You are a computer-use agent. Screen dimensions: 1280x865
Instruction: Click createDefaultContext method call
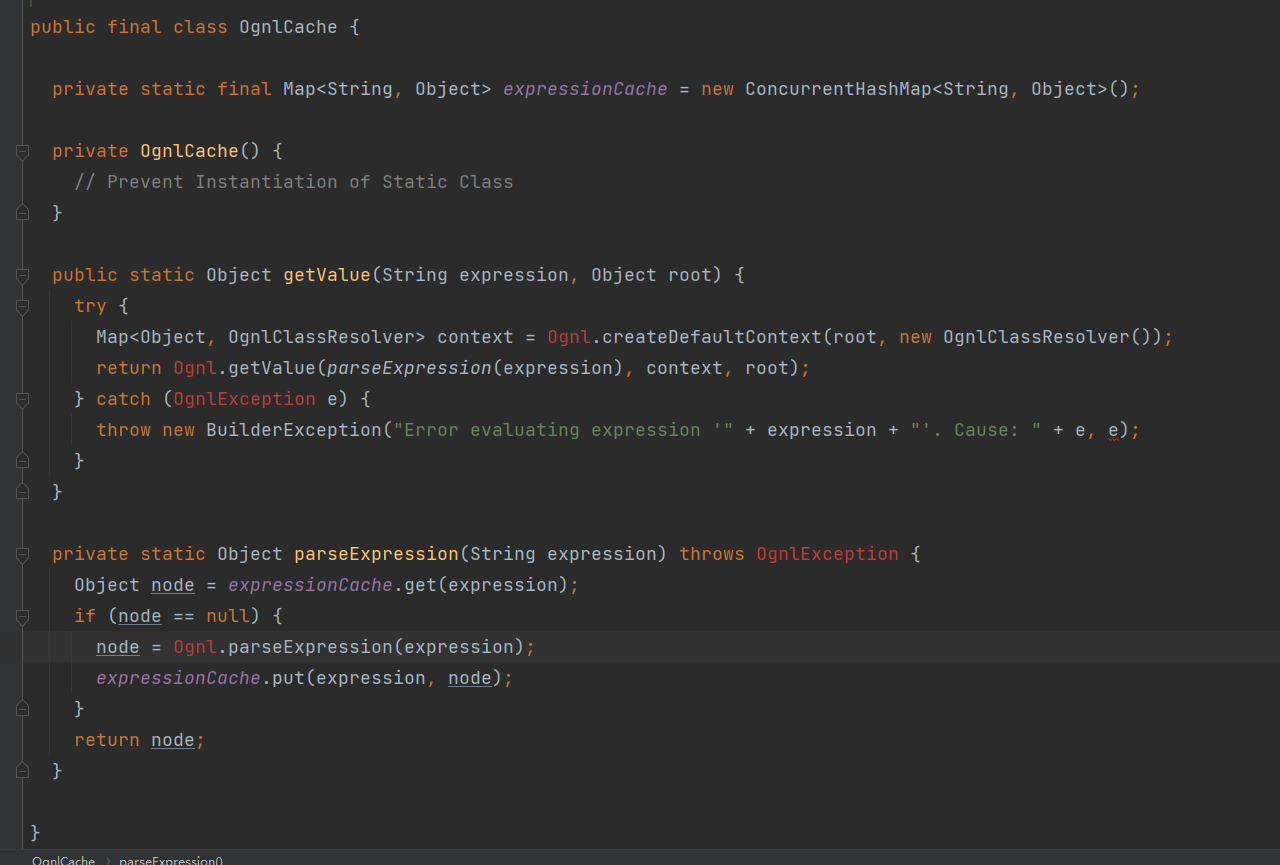[x=712, y=337]
